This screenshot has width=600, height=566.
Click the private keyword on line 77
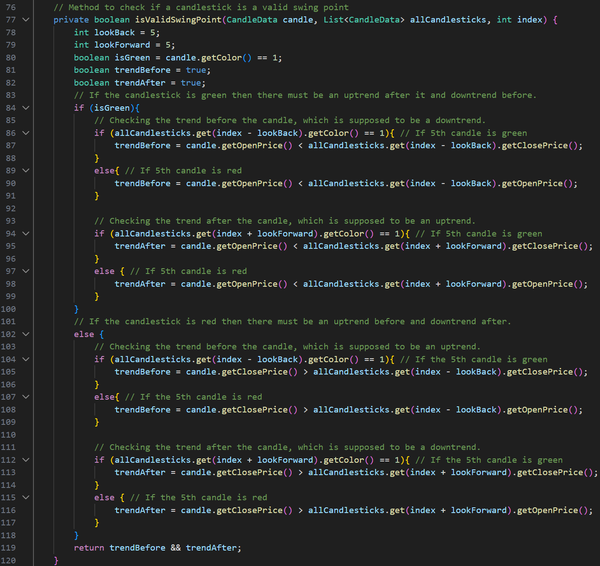coord(73,19)
